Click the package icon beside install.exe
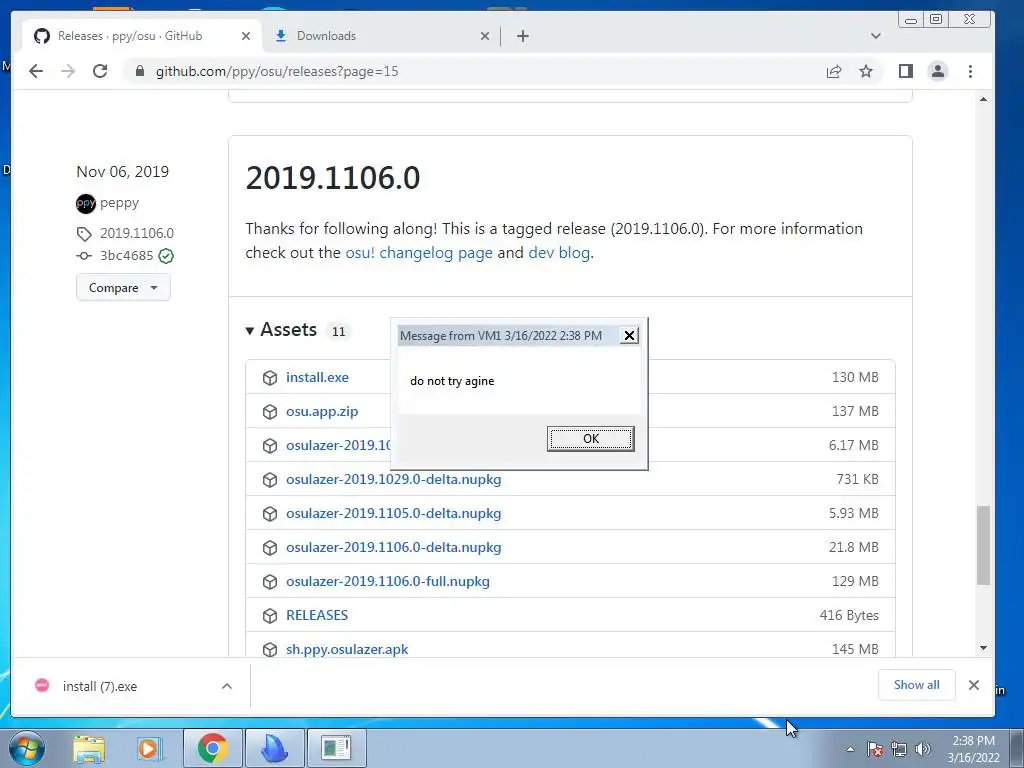The height and width of the screenshot is (768, 1024). [270, 378]
